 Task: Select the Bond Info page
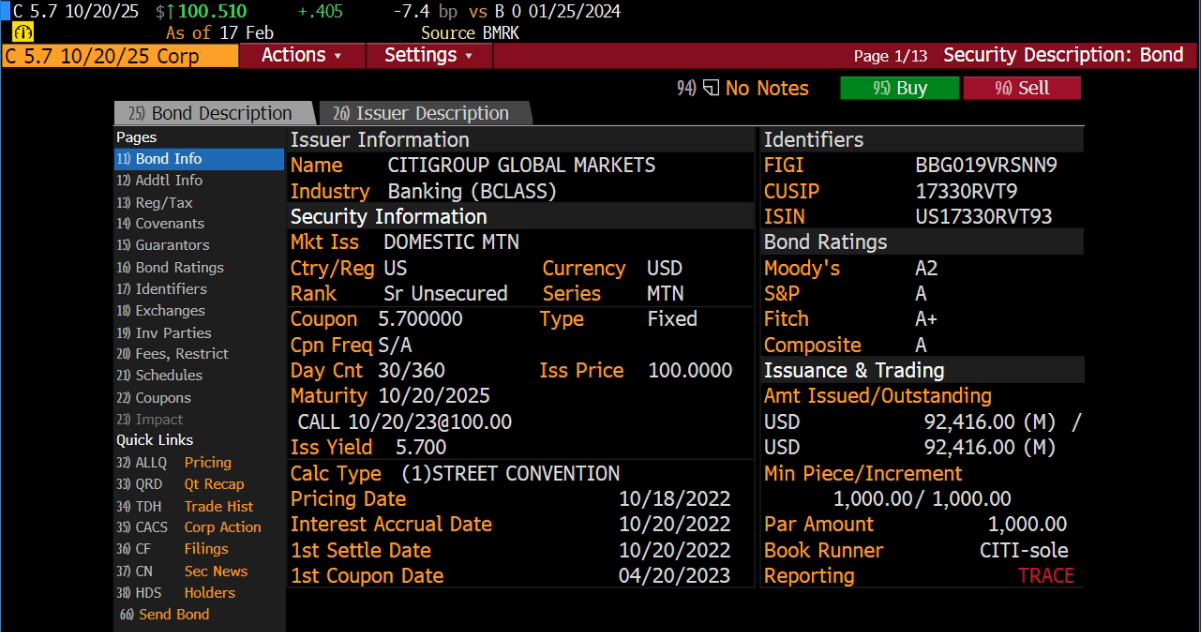click(x=199, y=159)
